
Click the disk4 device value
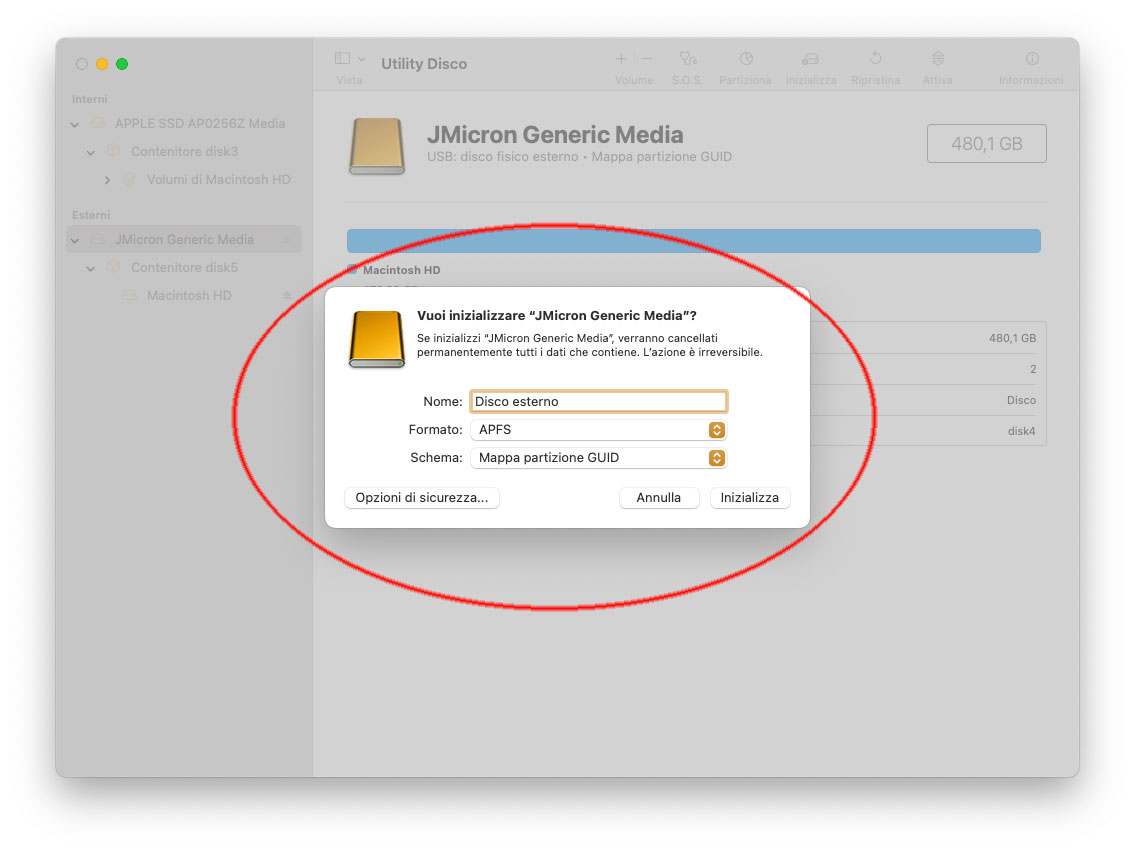[x=1021, y=431]
